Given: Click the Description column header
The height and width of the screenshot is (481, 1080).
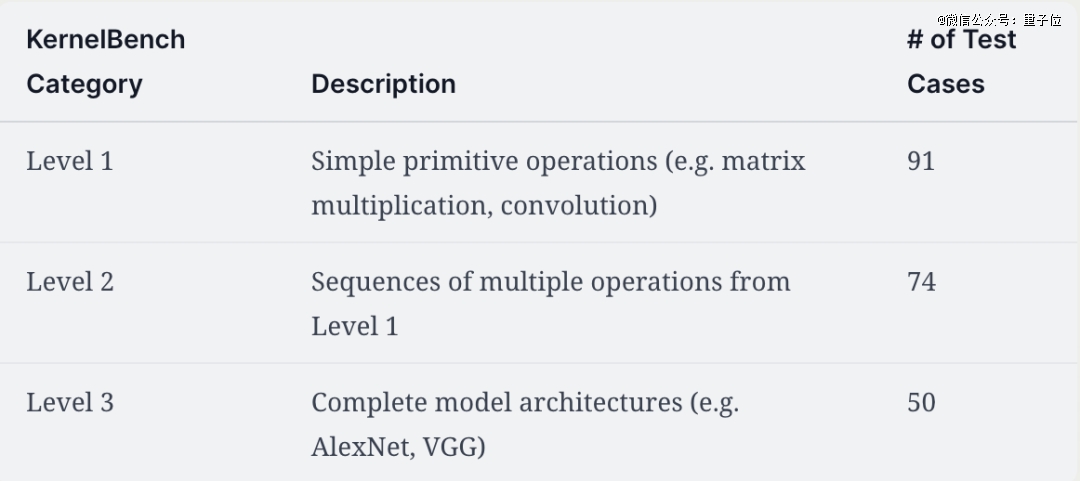Looking at the screenshot, I should 383,84.
